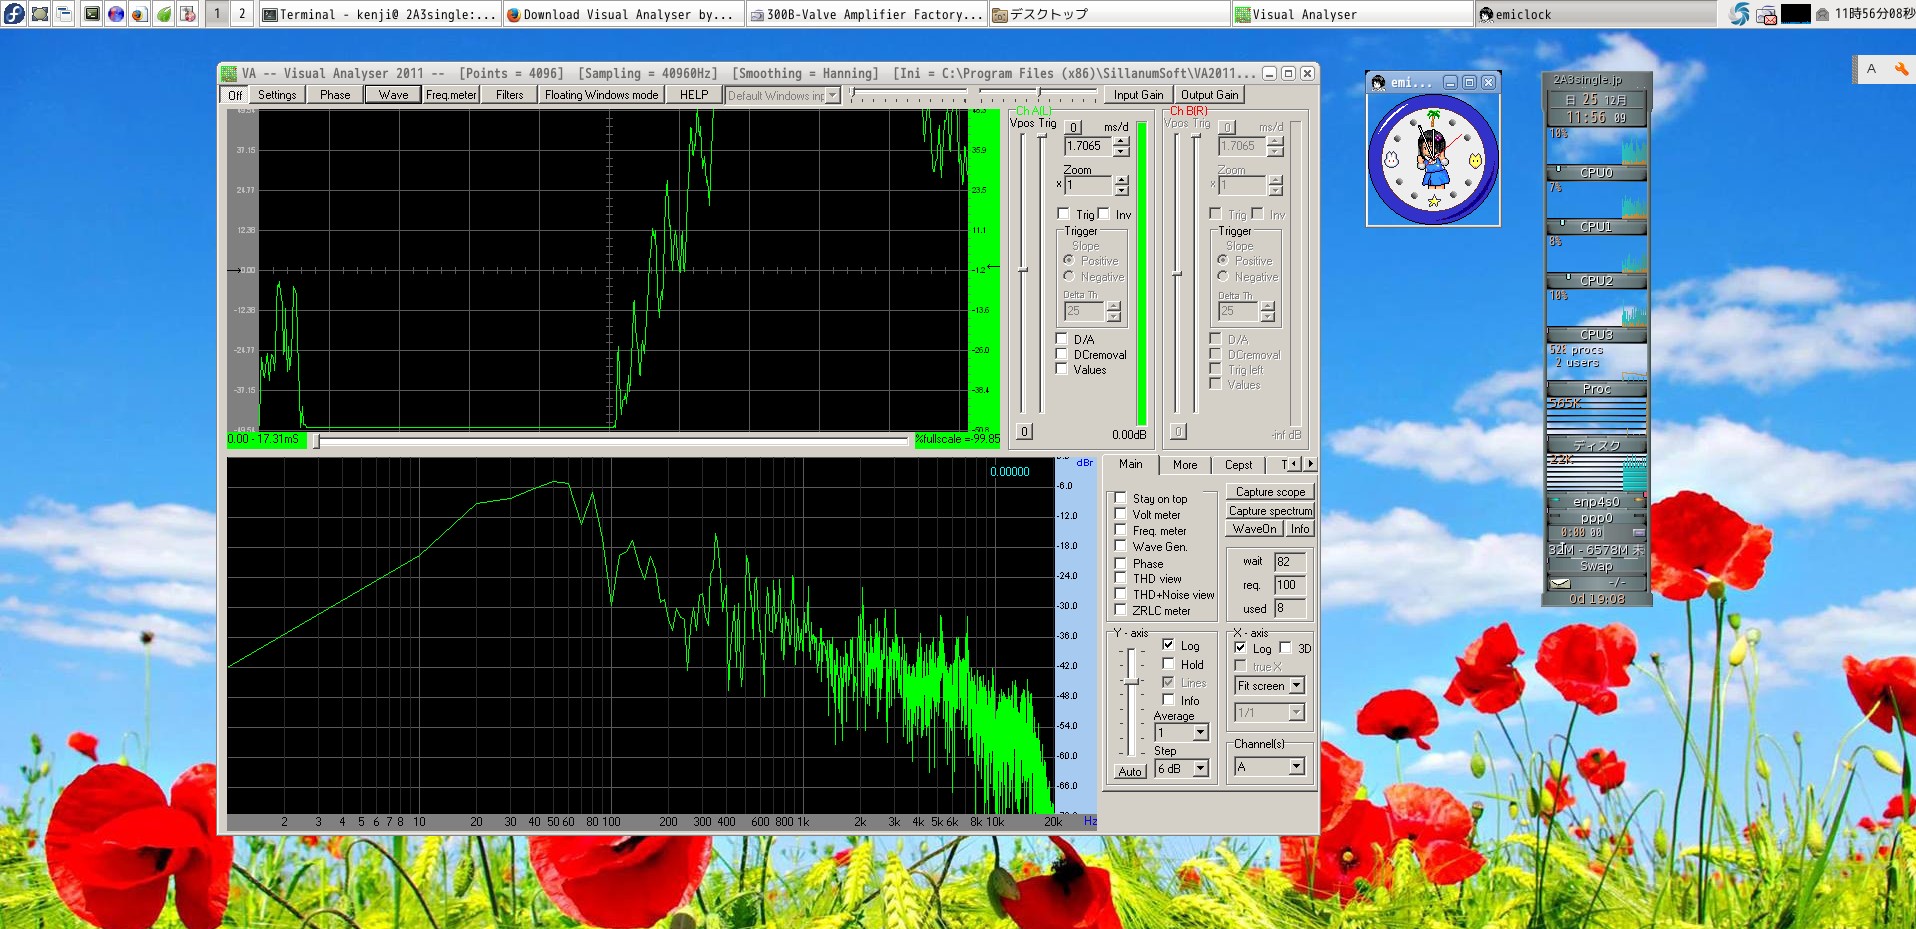Click the Ch A Vpos vertical slider
Viewport: 1916px width, 929px height.
click(x=1023, y=270)
